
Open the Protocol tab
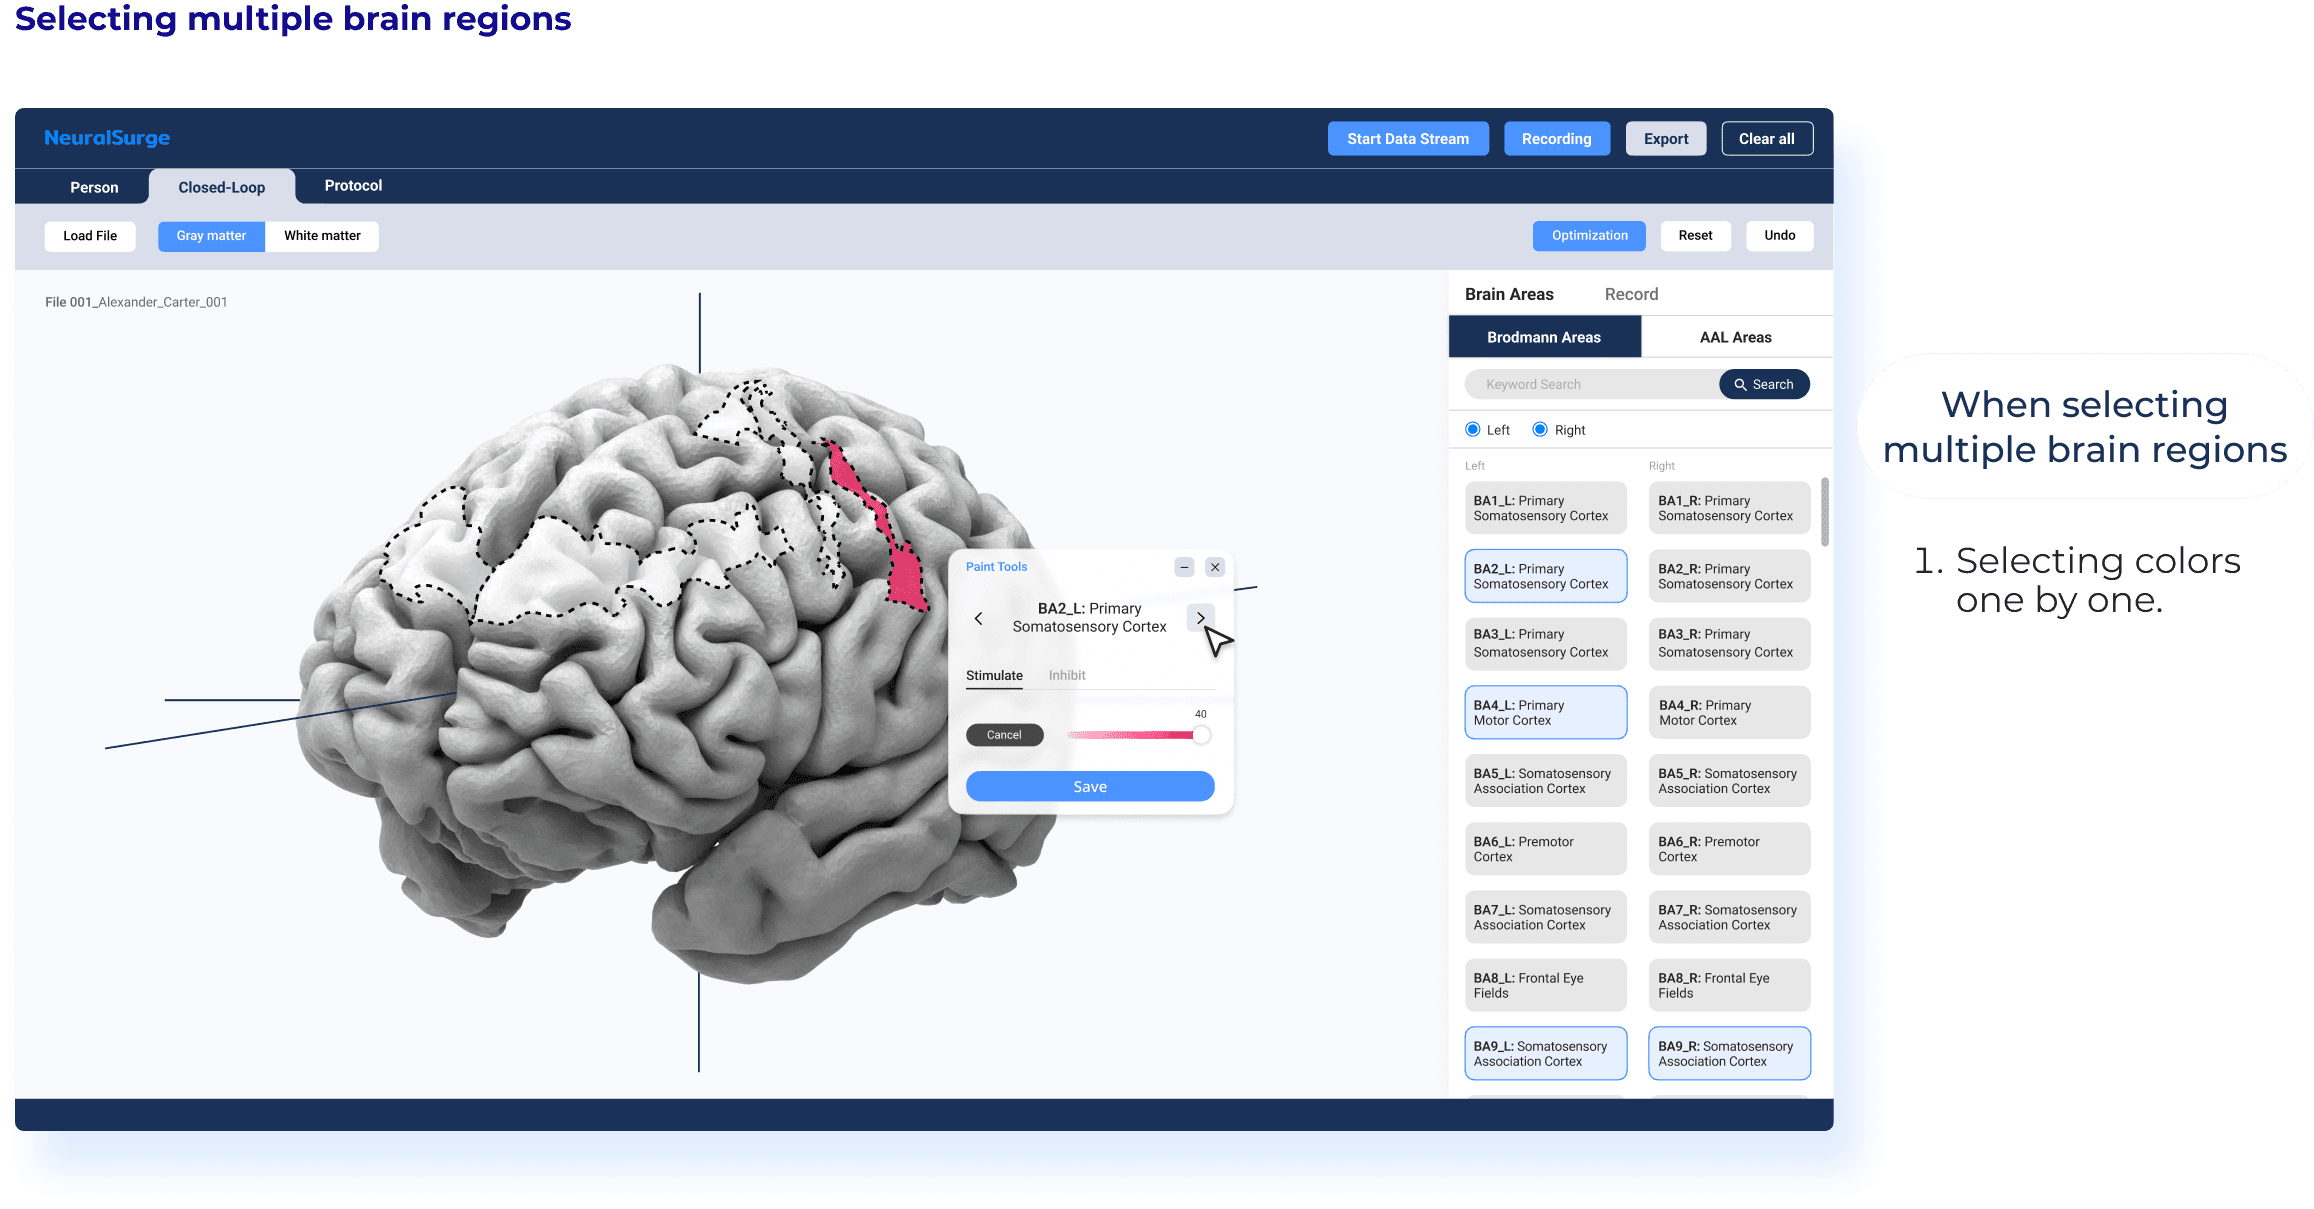click(353, 186)
